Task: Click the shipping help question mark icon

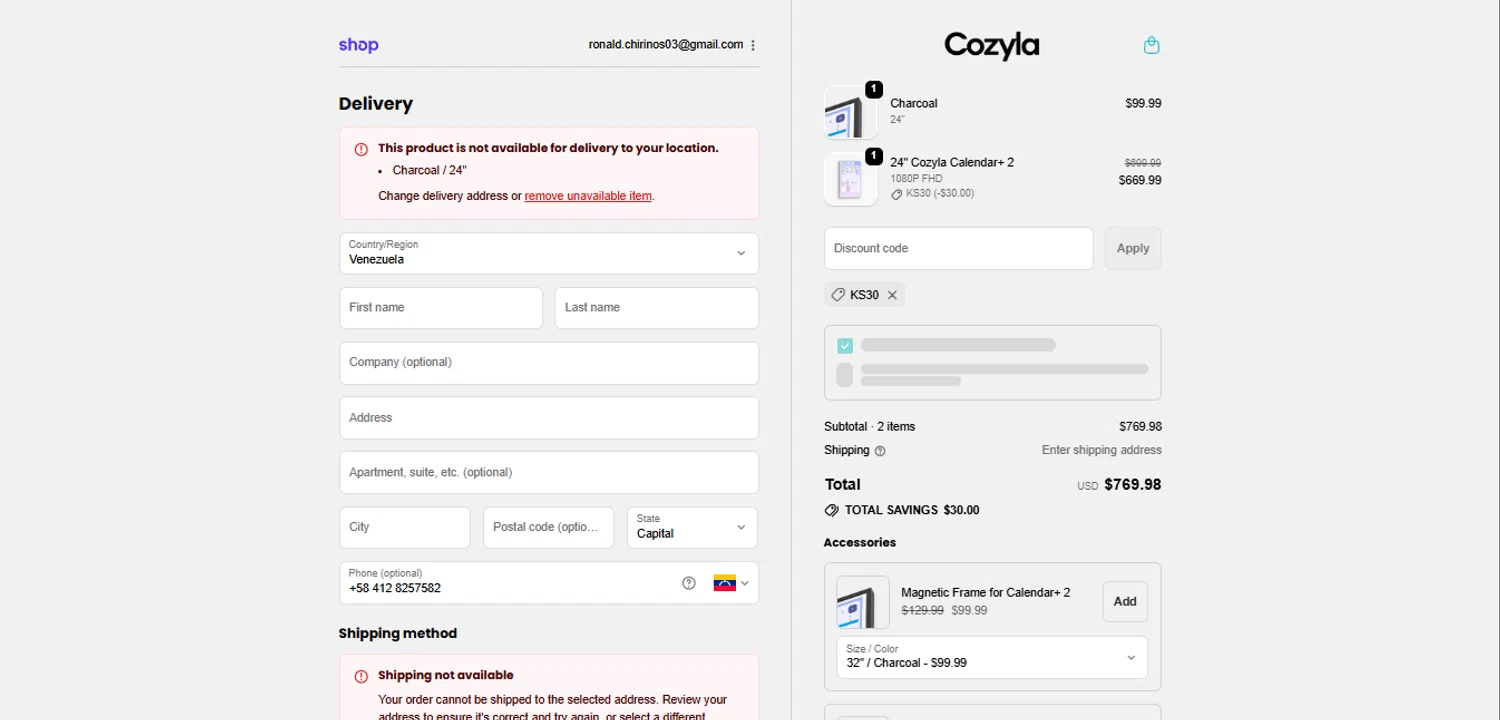Action: 880,451
